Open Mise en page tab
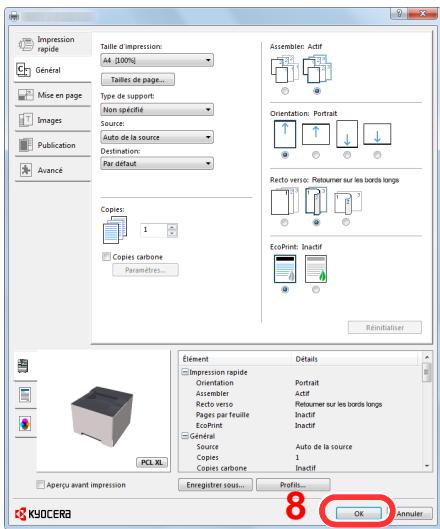The image size is (440, 529). (53, 95)
